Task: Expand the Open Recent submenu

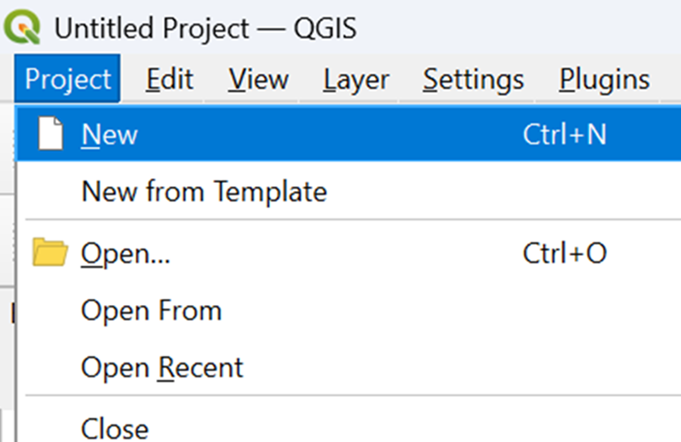Action: (162, 367)
